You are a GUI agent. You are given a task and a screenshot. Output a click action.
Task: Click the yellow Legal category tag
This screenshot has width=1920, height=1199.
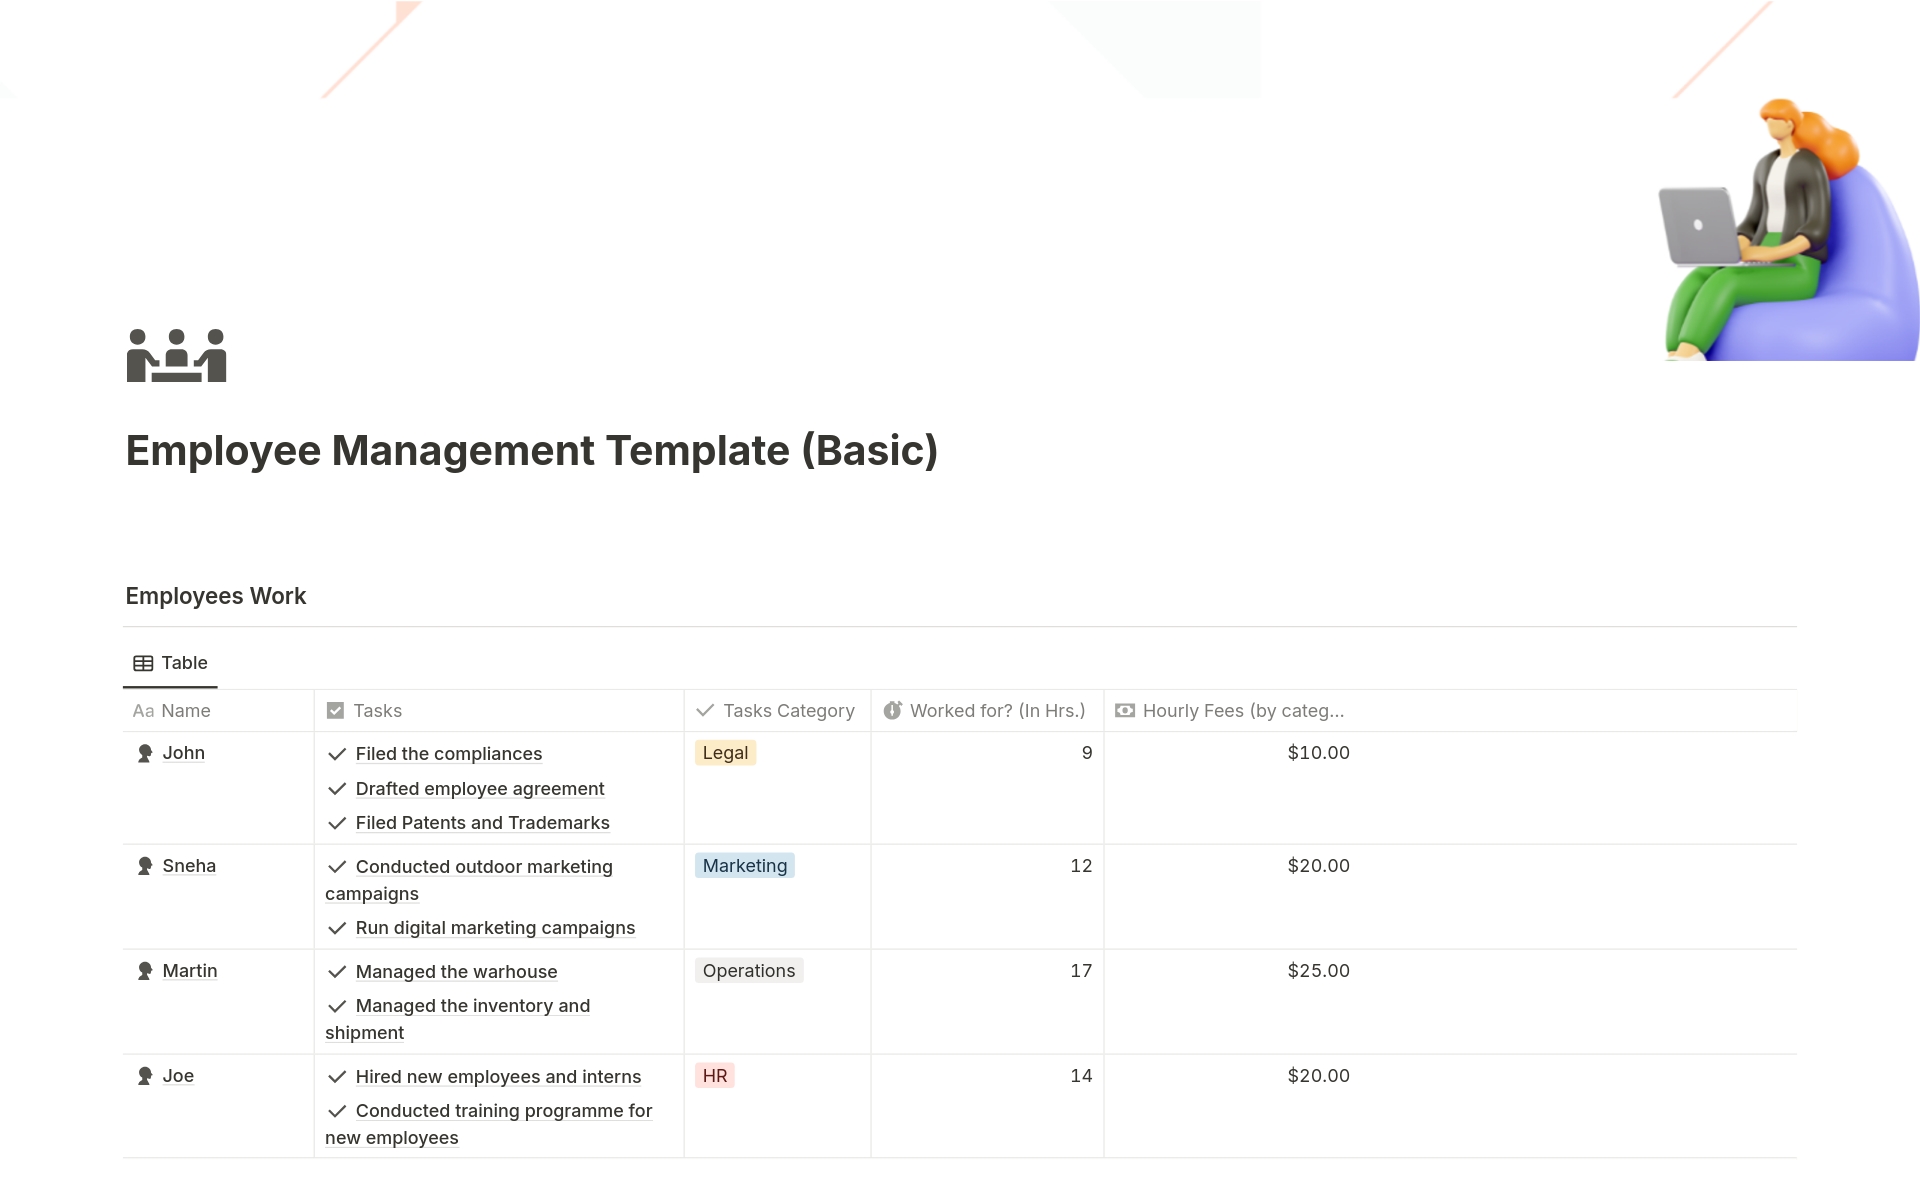click(x=724, y=752)
